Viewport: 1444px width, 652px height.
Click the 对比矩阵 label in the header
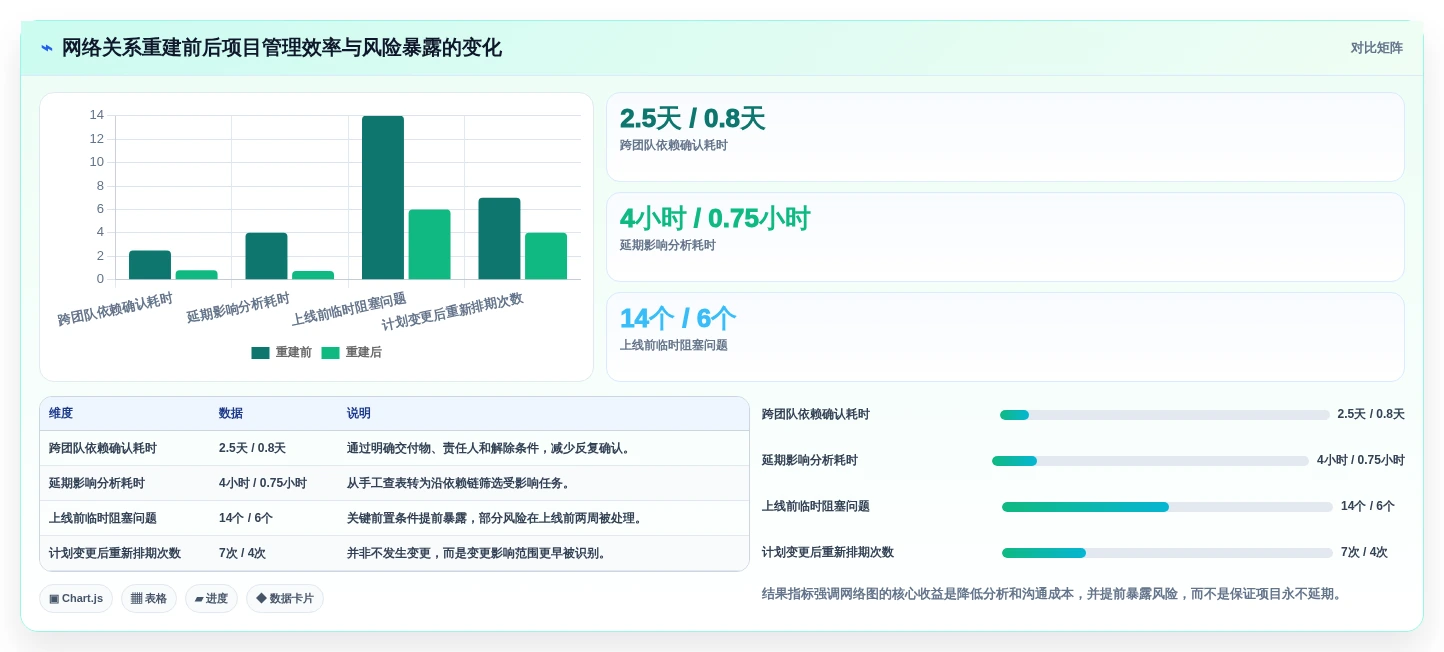tap(1376, 48)
